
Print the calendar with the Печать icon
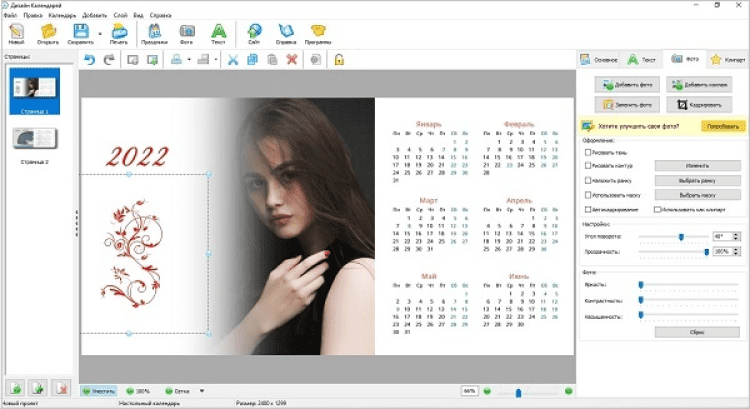click(x=119, y=32)
